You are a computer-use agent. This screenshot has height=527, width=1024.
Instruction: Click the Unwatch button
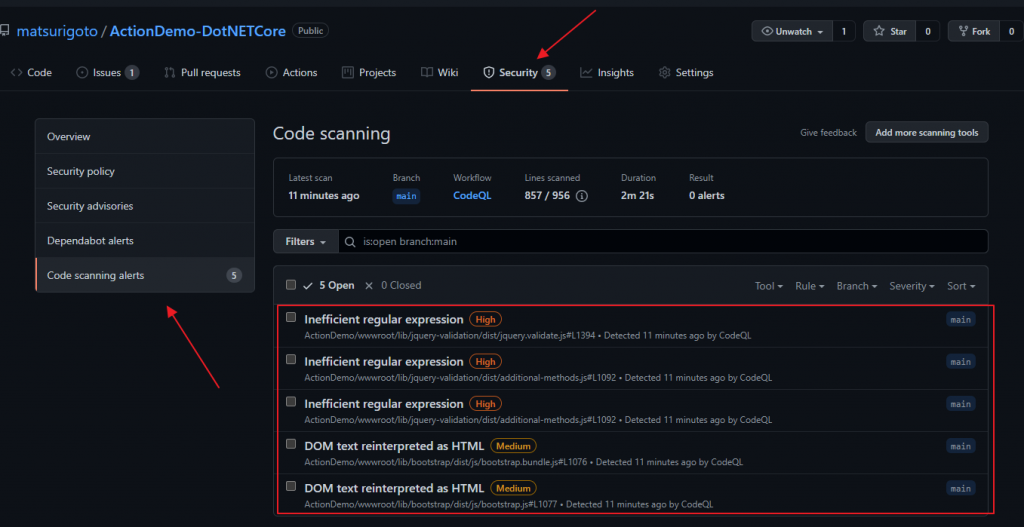[792, 31]
